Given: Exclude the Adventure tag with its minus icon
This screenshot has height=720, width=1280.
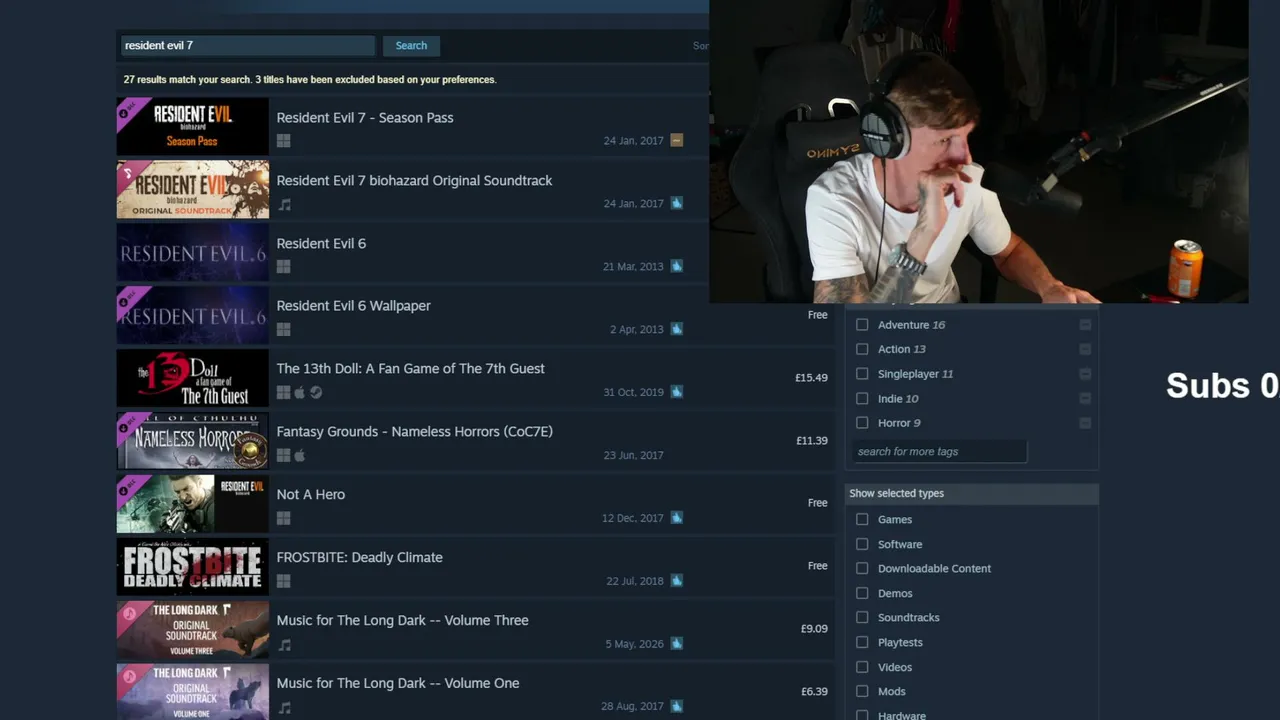Looking at the screenshot, I should click(1085, 325).
